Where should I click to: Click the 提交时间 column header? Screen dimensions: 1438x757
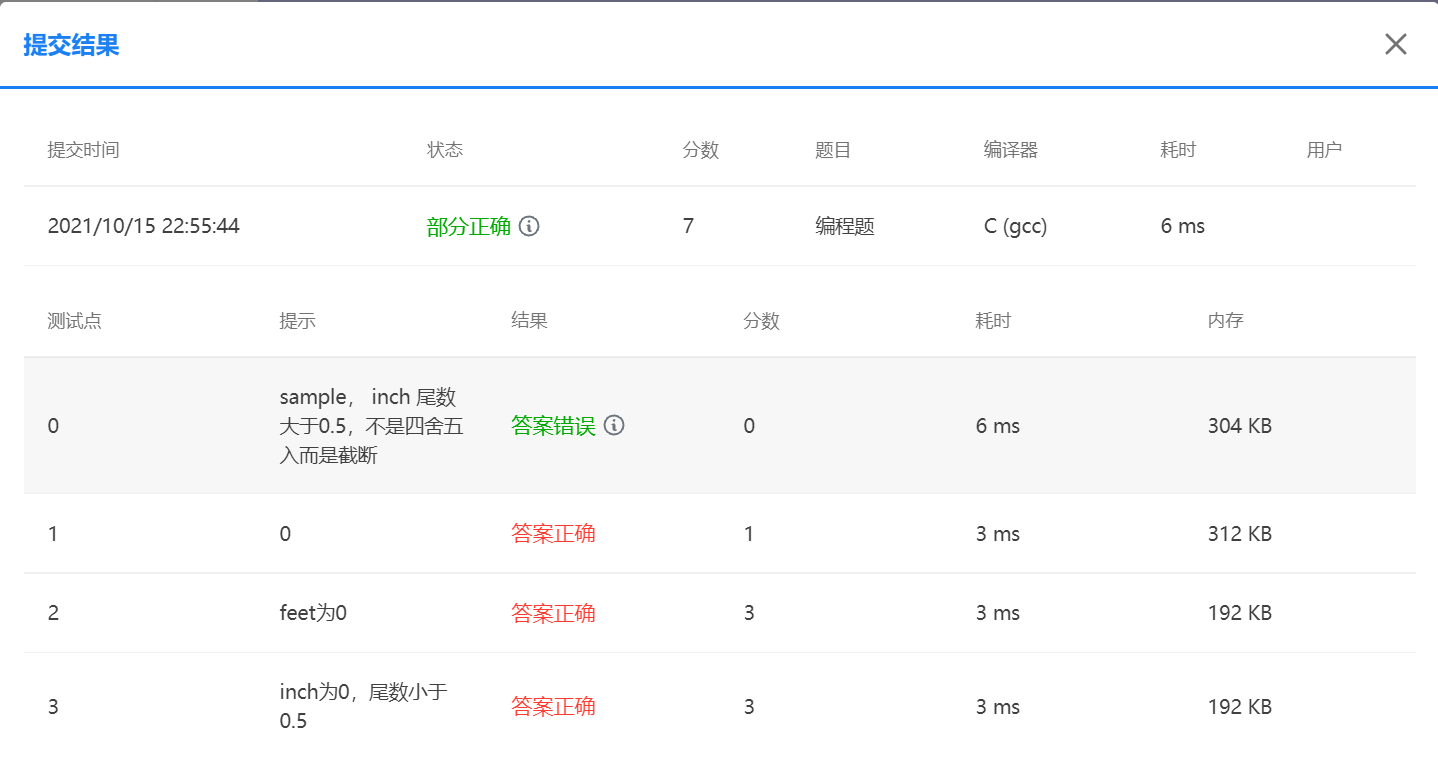click(x=83, y=150)
